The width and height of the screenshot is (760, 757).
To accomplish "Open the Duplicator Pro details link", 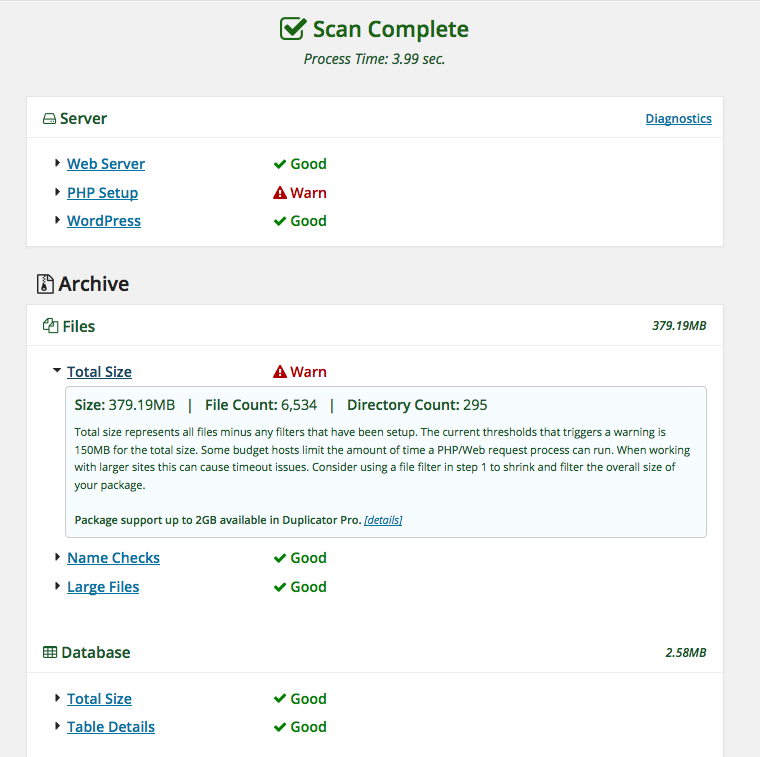I will 383,520.
